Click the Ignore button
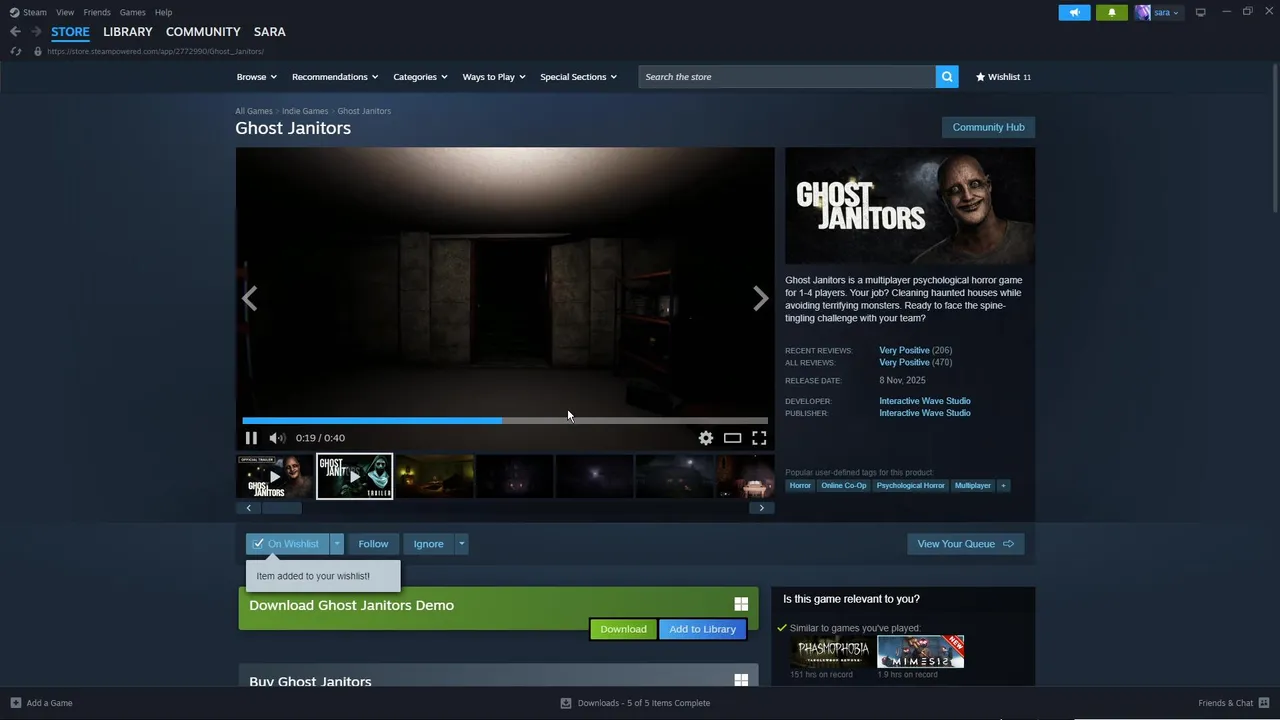Viewport: 1280px width, 720px height. point(428,544)
